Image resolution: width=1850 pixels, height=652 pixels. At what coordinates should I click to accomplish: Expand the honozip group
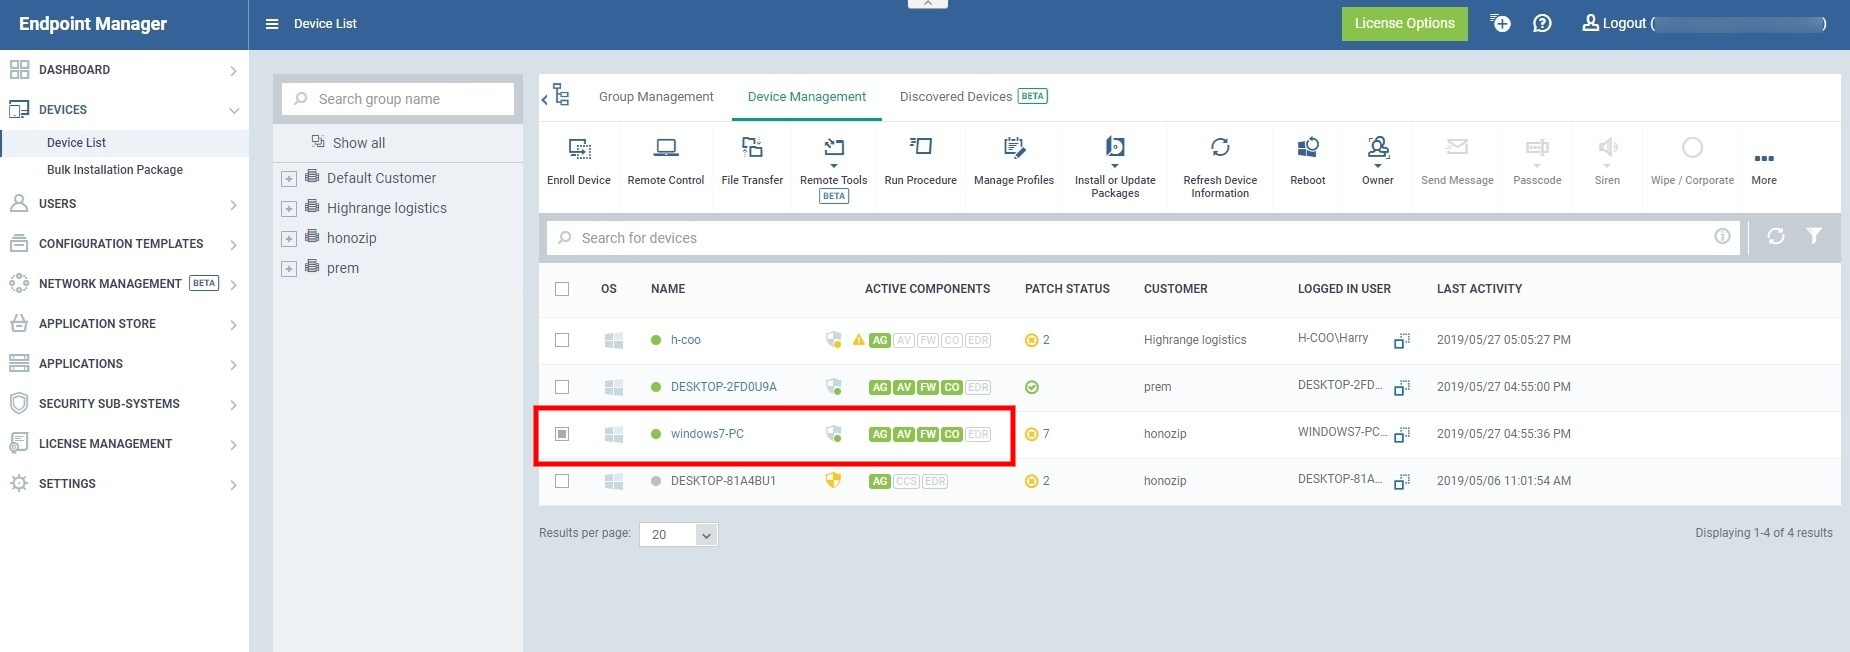(289, 239)
